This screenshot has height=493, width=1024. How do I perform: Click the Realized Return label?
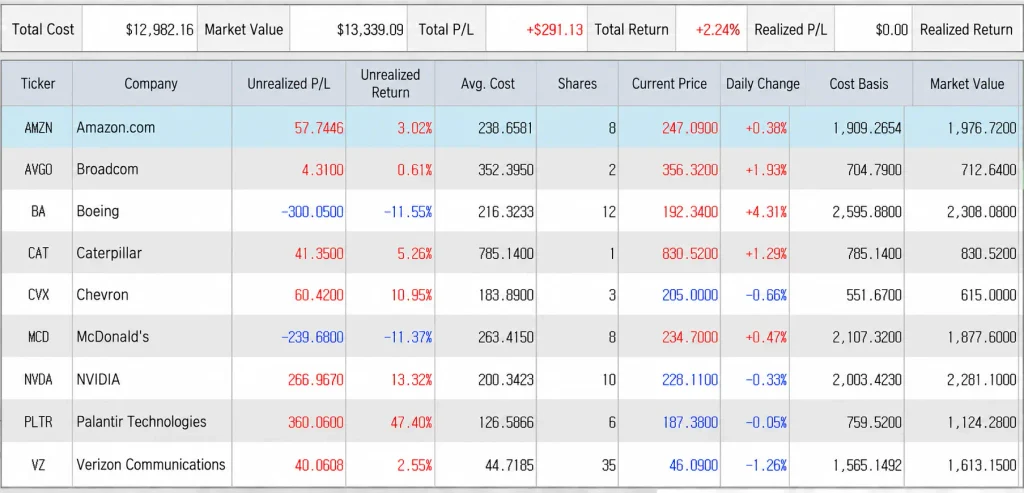pyautogui.click(x=966, y=29)
